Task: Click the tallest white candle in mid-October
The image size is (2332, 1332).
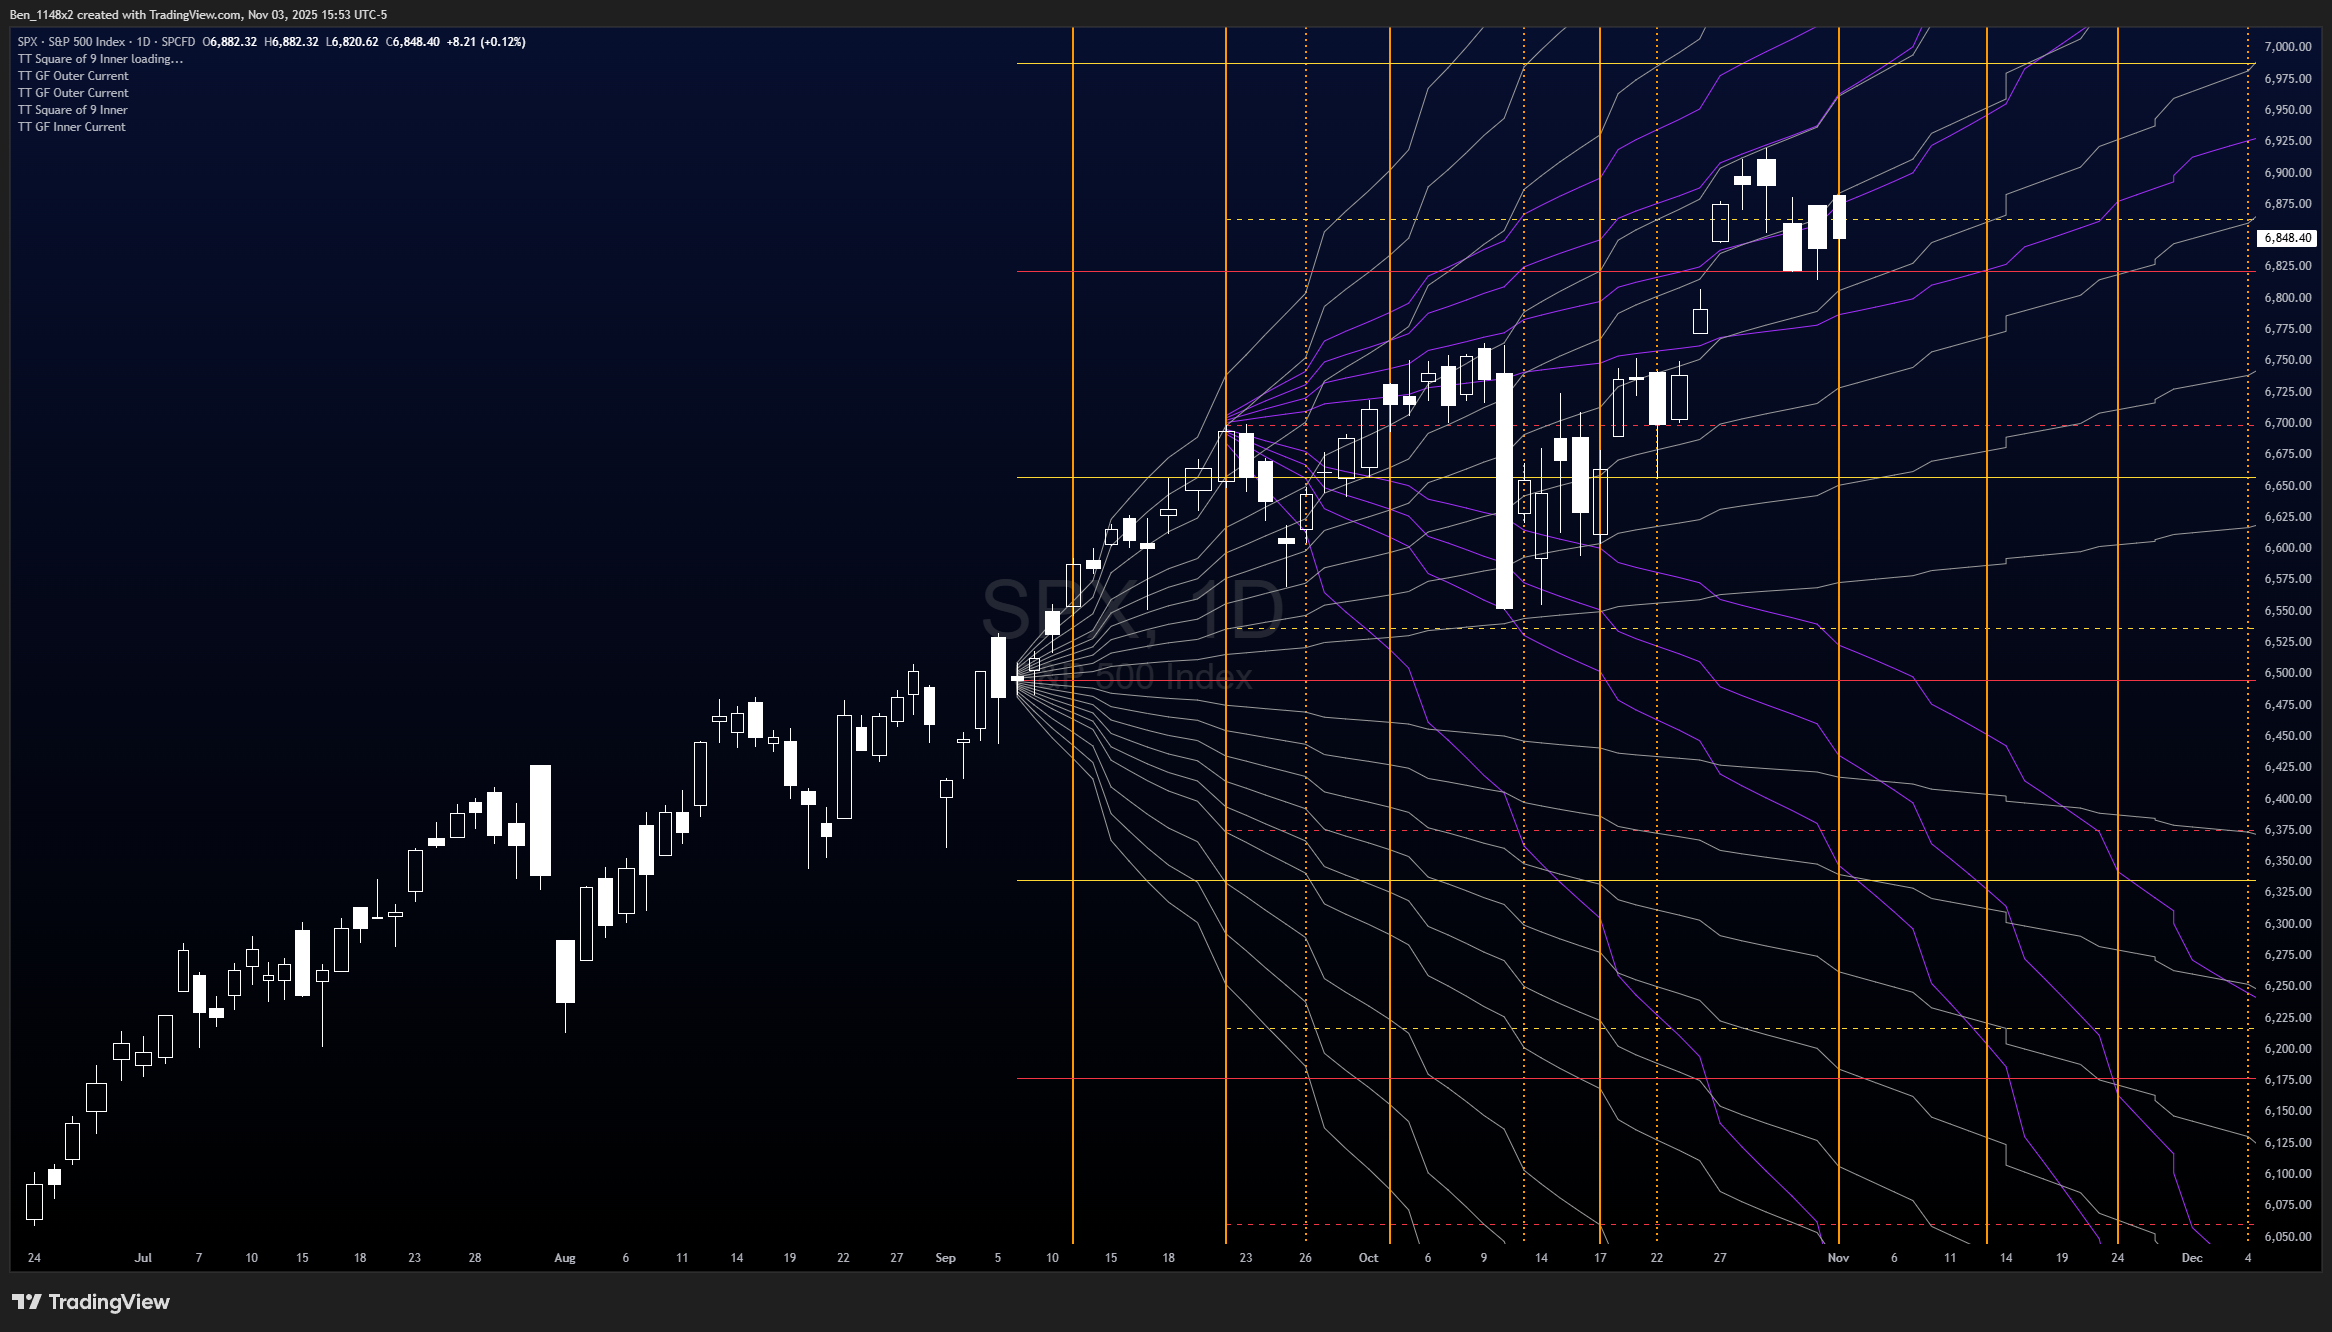Action: coord(1503,490)
